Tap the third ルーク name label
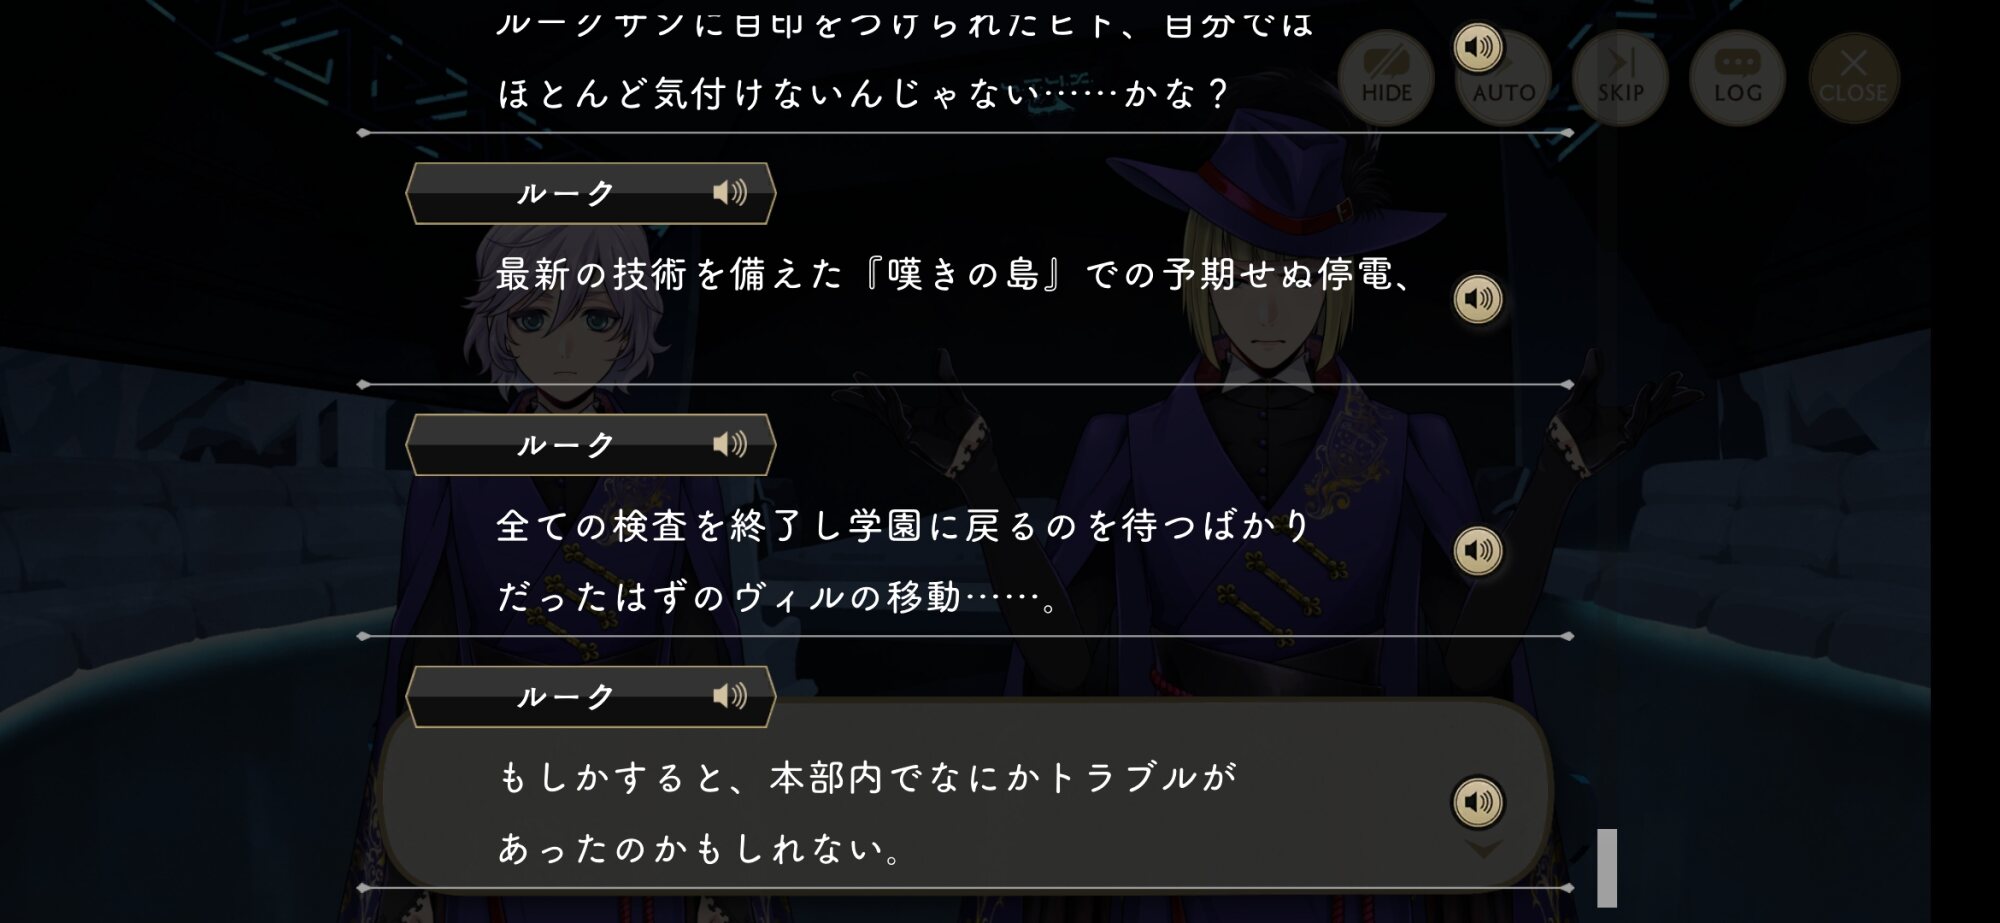The image size is (2000, 923). pyautogui.click(x=566, y=697)
